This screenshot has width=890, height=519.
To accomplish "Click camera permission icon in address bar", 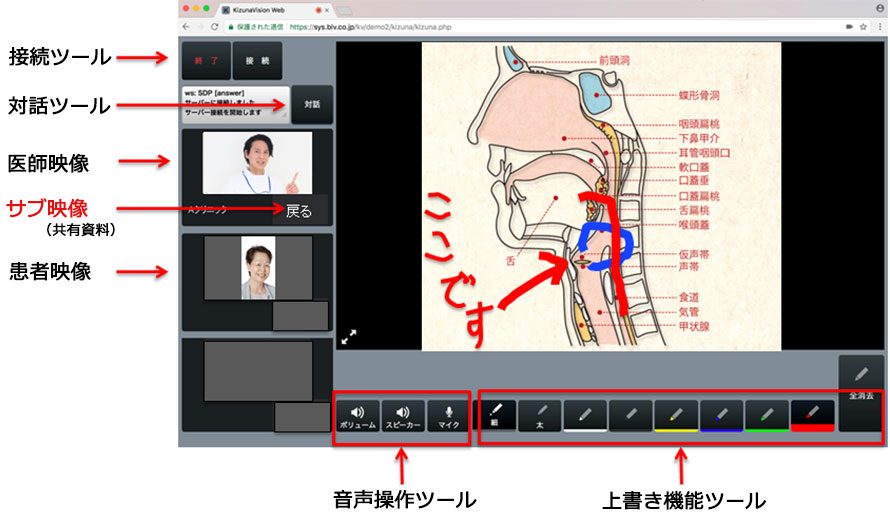I will 849,27.
